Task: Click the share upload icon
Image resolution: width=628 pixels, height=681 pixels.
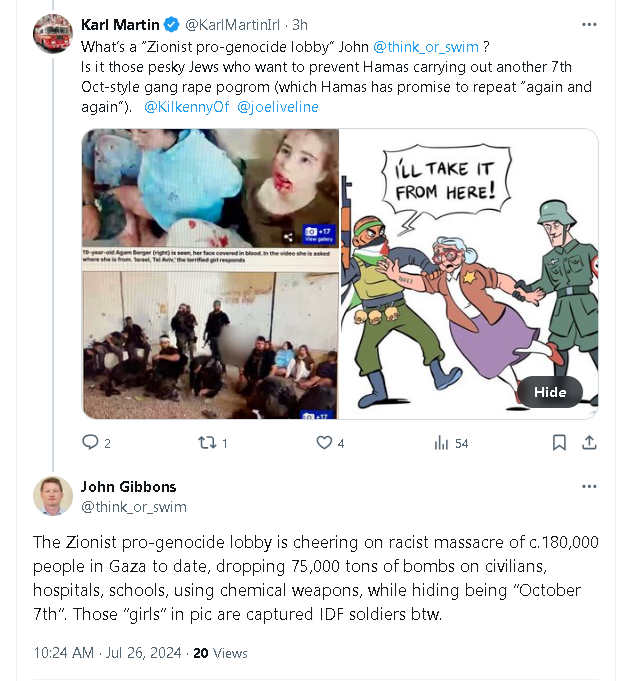Action: click(589, 442)
